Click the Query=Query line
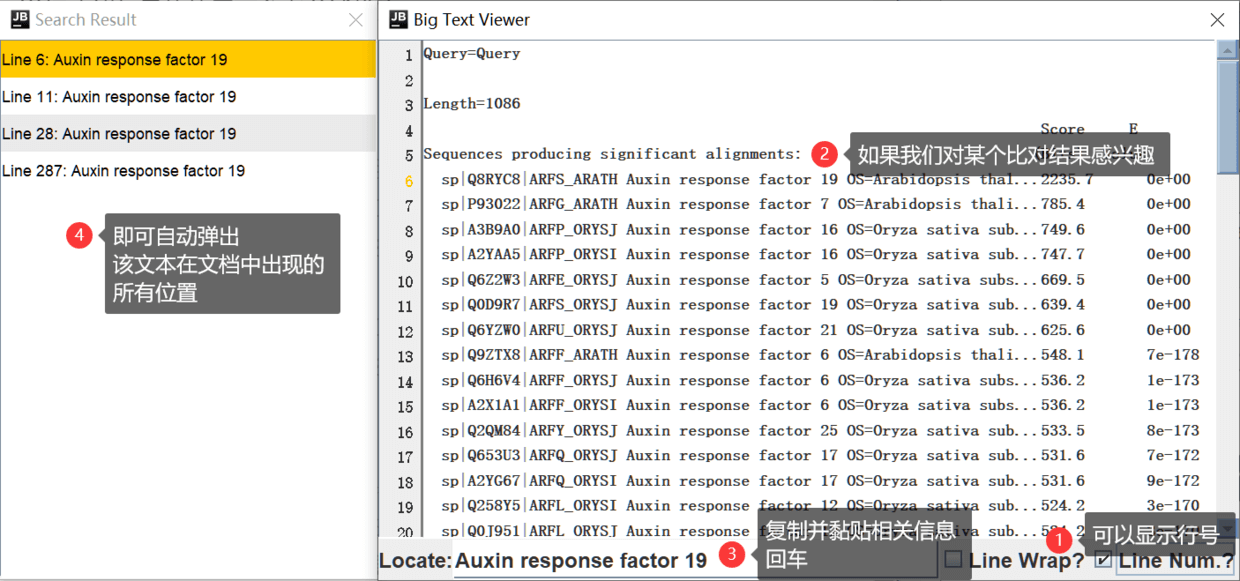Viewport: 1240px width, 581px height. [x=472, y=54]
